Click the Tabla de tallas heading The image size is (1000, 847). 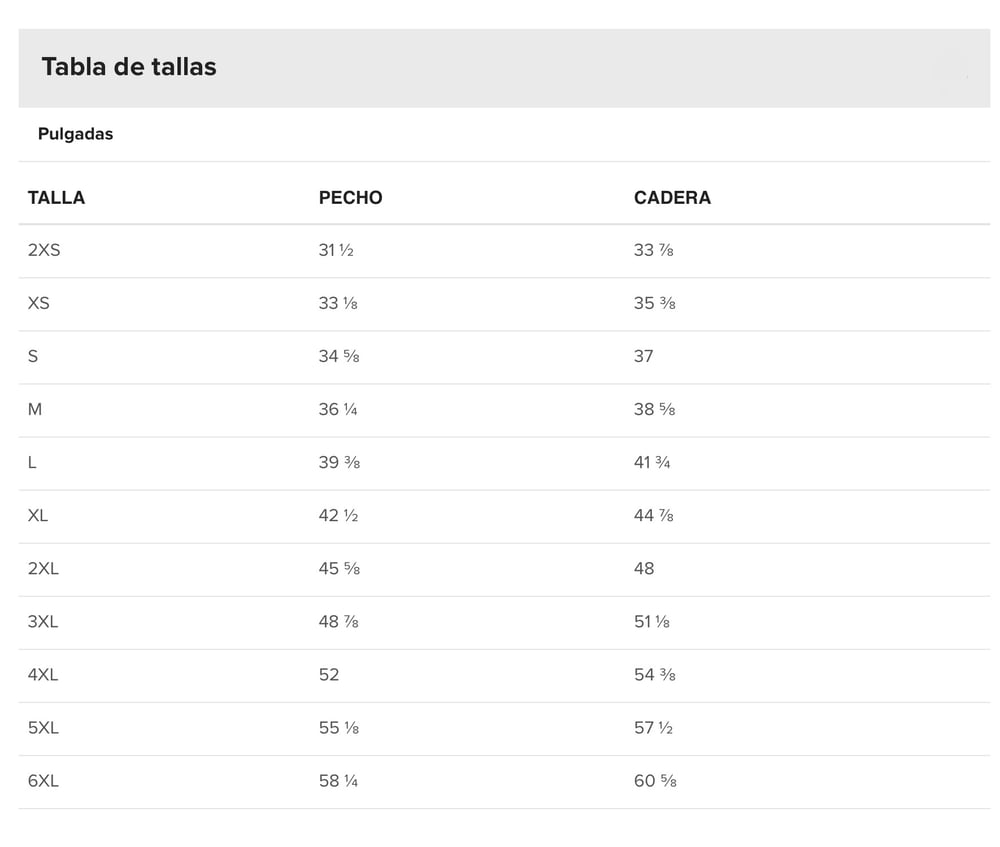point(129,67)
